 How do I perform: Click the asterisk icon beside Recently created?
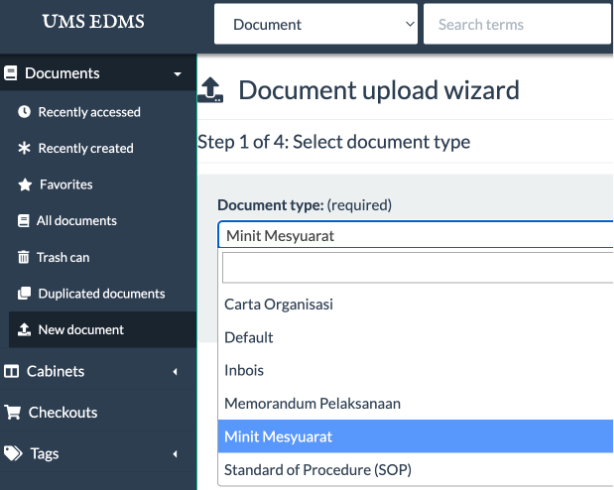point(25,148)
